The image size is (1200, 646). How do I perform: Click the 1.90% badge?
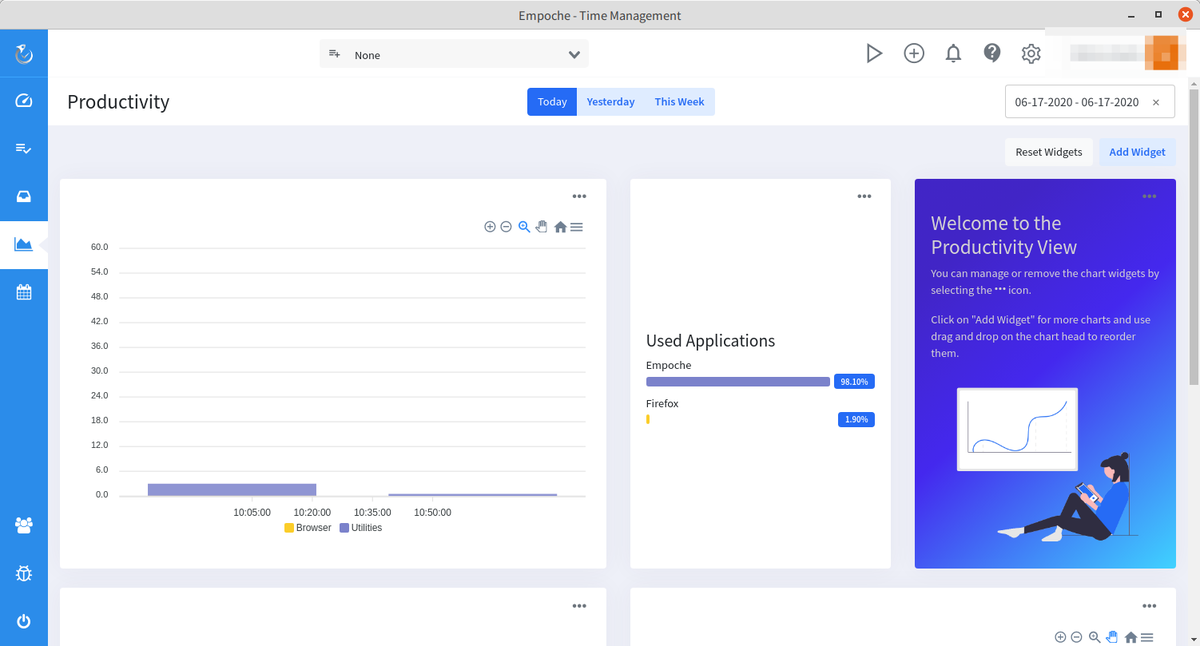(x=856, y=419)
